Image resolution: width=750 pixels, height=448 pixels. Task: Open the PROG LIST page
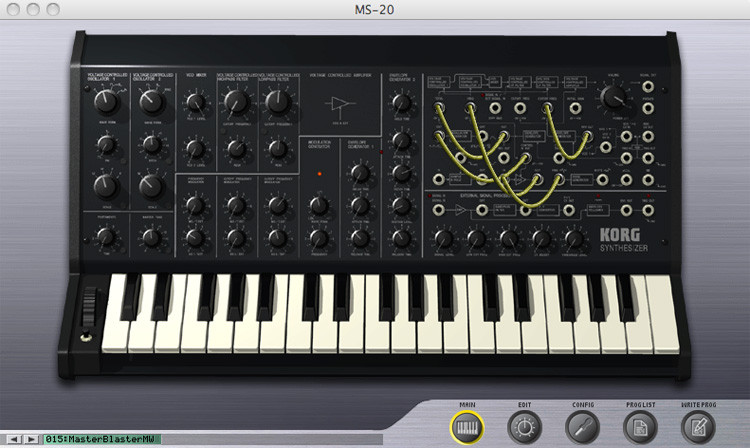[640, 427]
